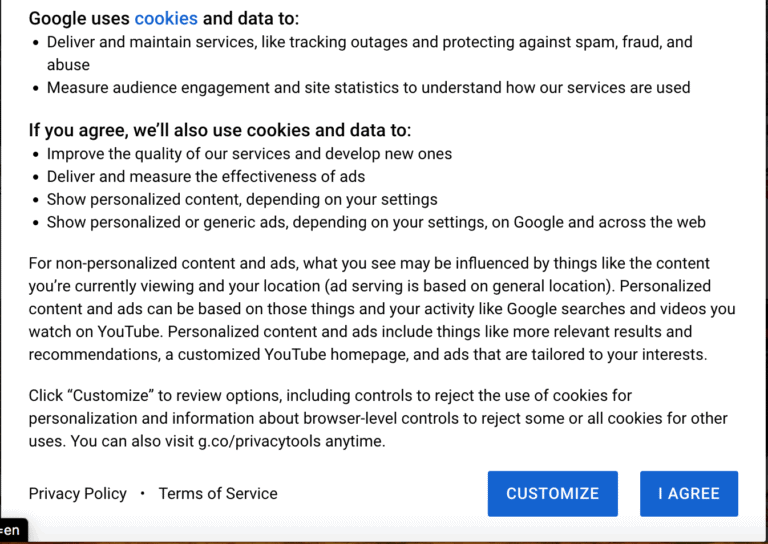Image resolution: width=768 pixels, height=544 pixels.
Task: Open the Terms of Service link
Action: 218,494
